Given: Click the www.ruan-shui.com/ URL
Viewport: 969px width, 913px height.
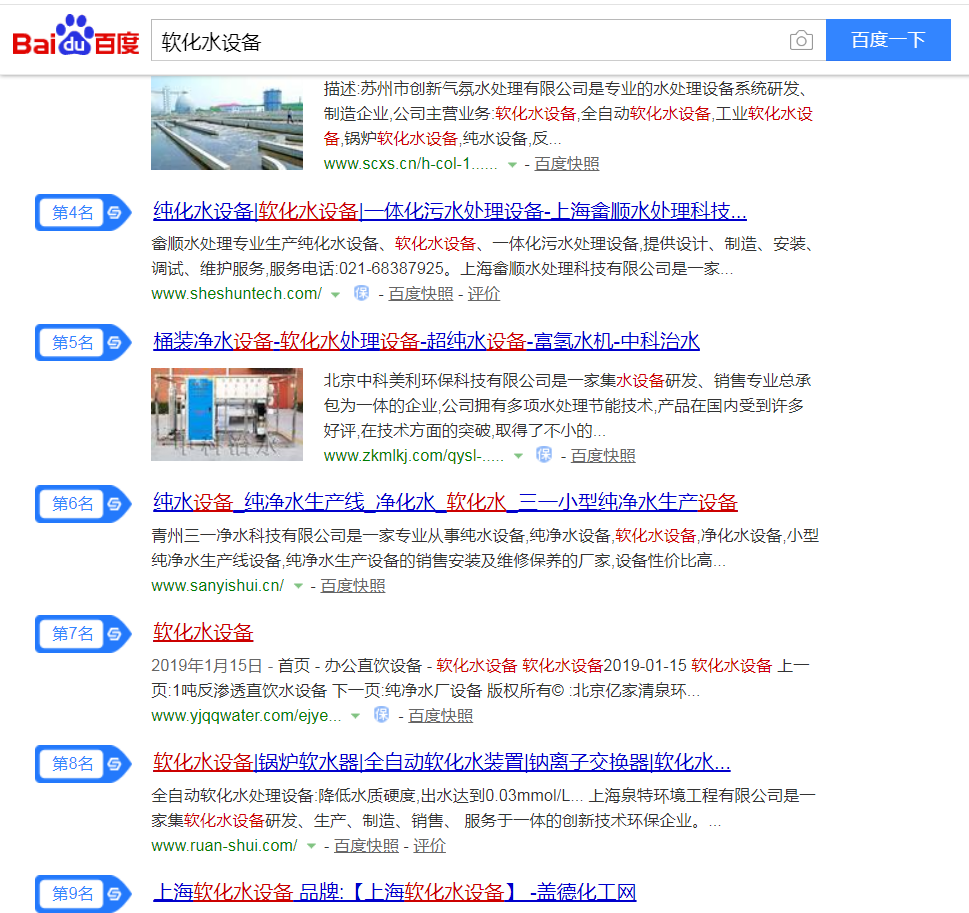Looking at the screenshot, I should [224, 846].
